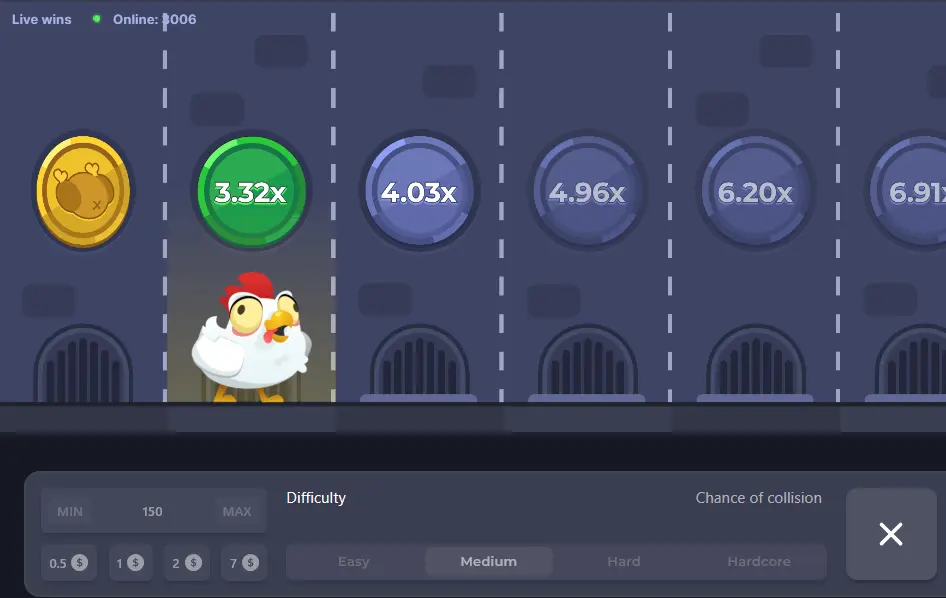Open the Live wins panel

[x=41, y=18]
